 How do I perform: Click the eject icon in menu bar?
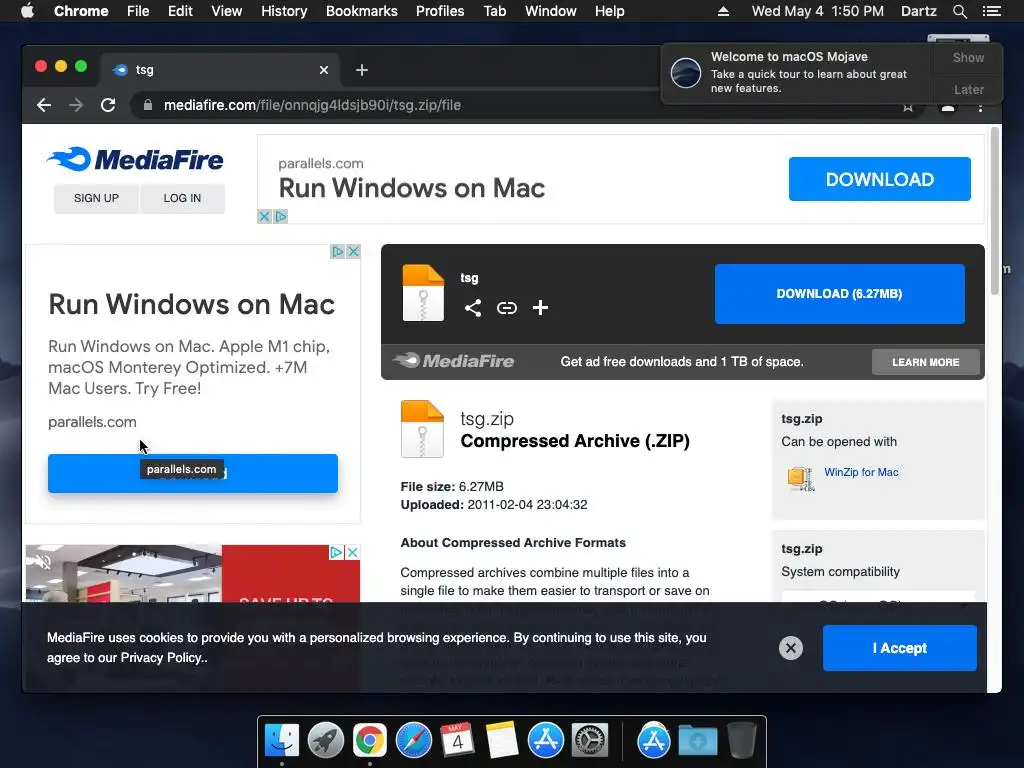(x=723, y=11)
